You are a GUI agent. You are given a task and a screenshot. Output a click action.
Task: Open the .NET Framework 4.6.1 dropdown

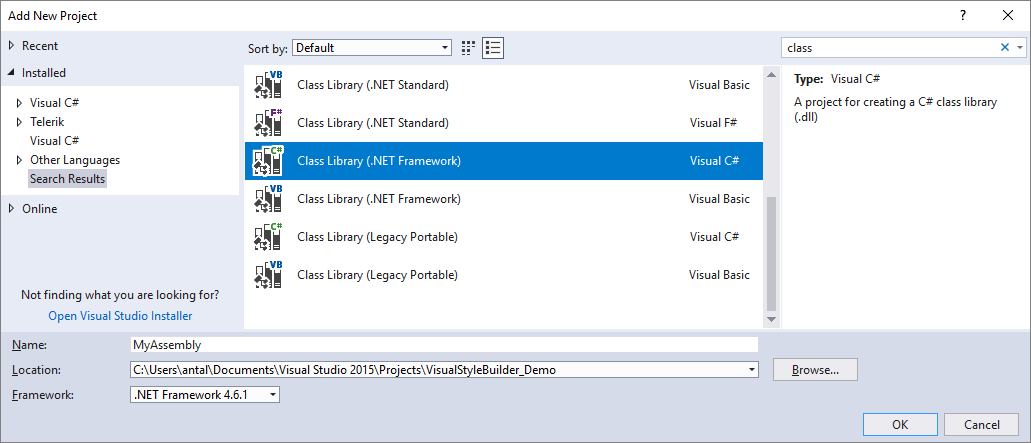pyautogui.click(x=205, y=394)
